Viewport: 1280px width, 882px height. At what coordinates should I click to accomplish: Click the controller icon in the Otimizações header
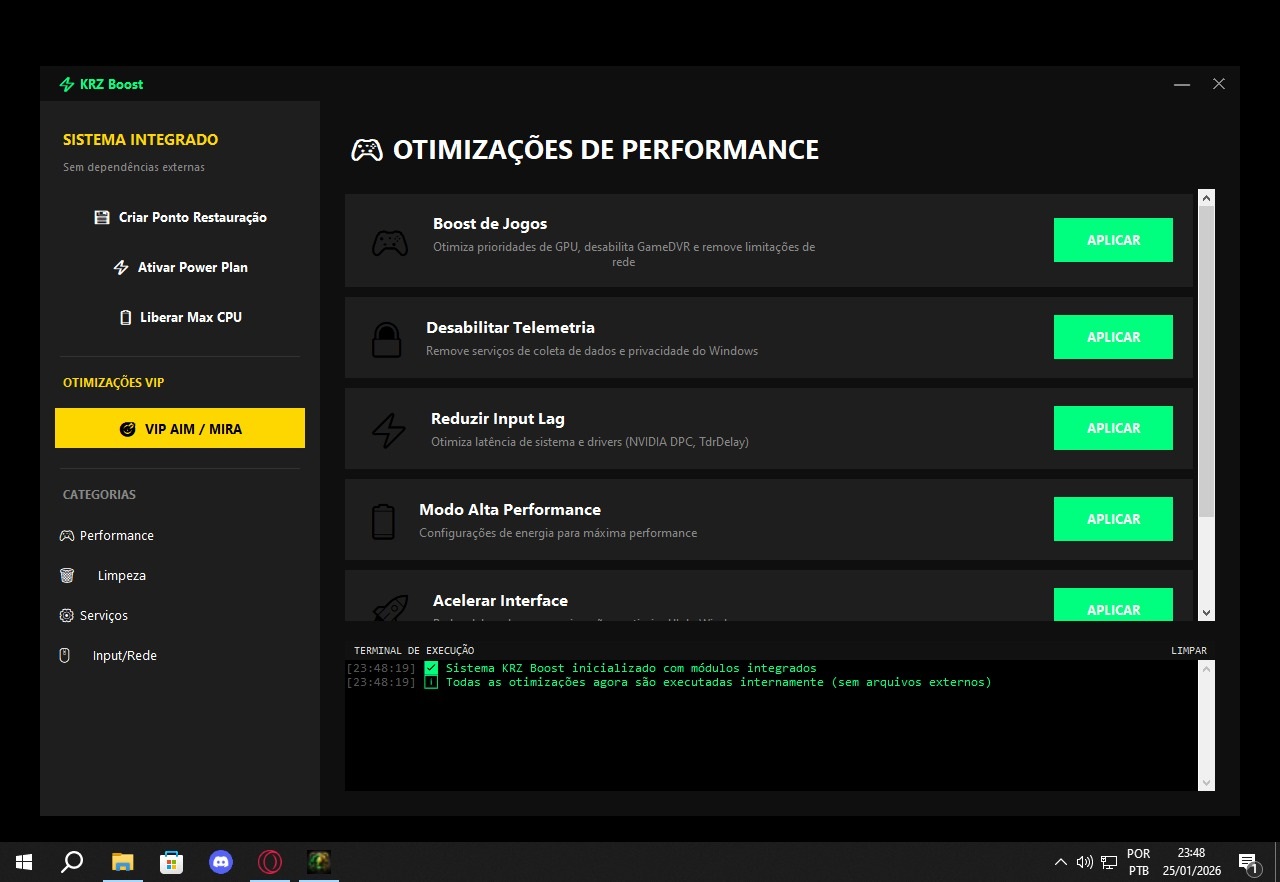pos(367,148)
